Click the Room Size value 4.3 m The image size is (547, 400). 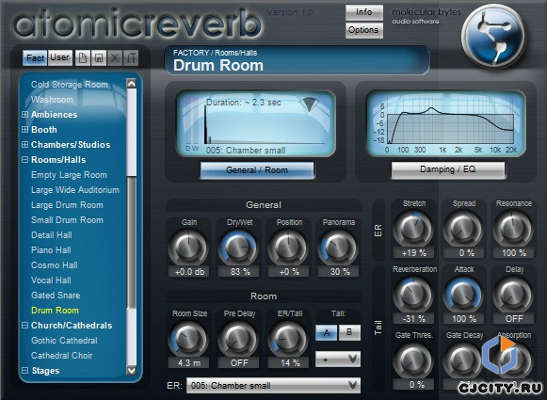(189, 363)
